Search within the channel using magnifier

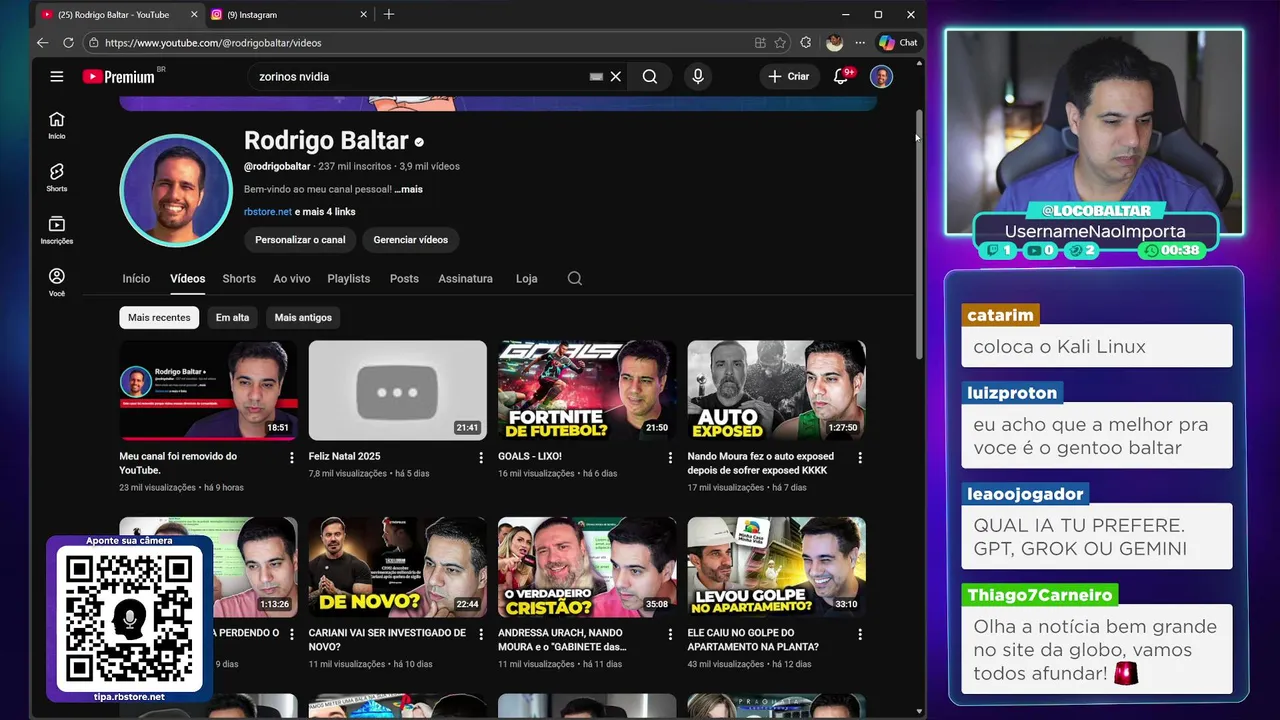[x=575, y=278]
